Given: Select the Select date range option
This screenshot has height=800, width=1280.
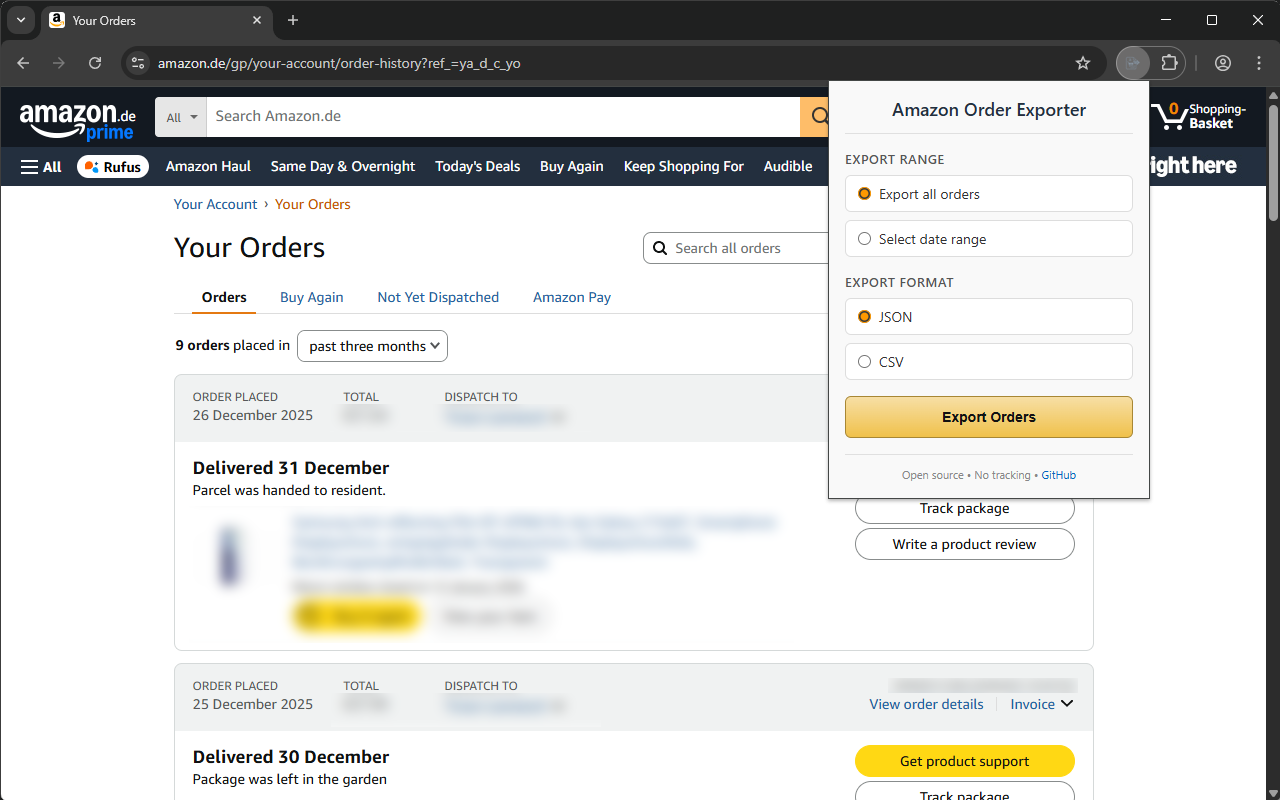Looking at the screenshot, I should 988,239.
